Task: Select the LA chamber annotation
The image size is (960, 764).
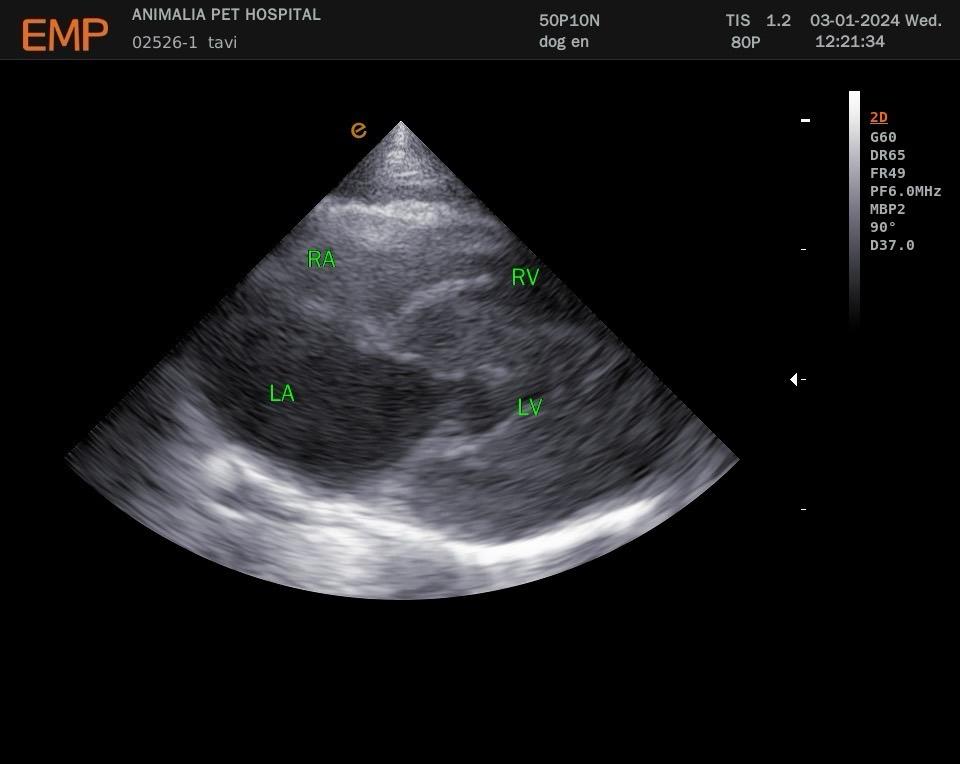Action: (282, 393)
